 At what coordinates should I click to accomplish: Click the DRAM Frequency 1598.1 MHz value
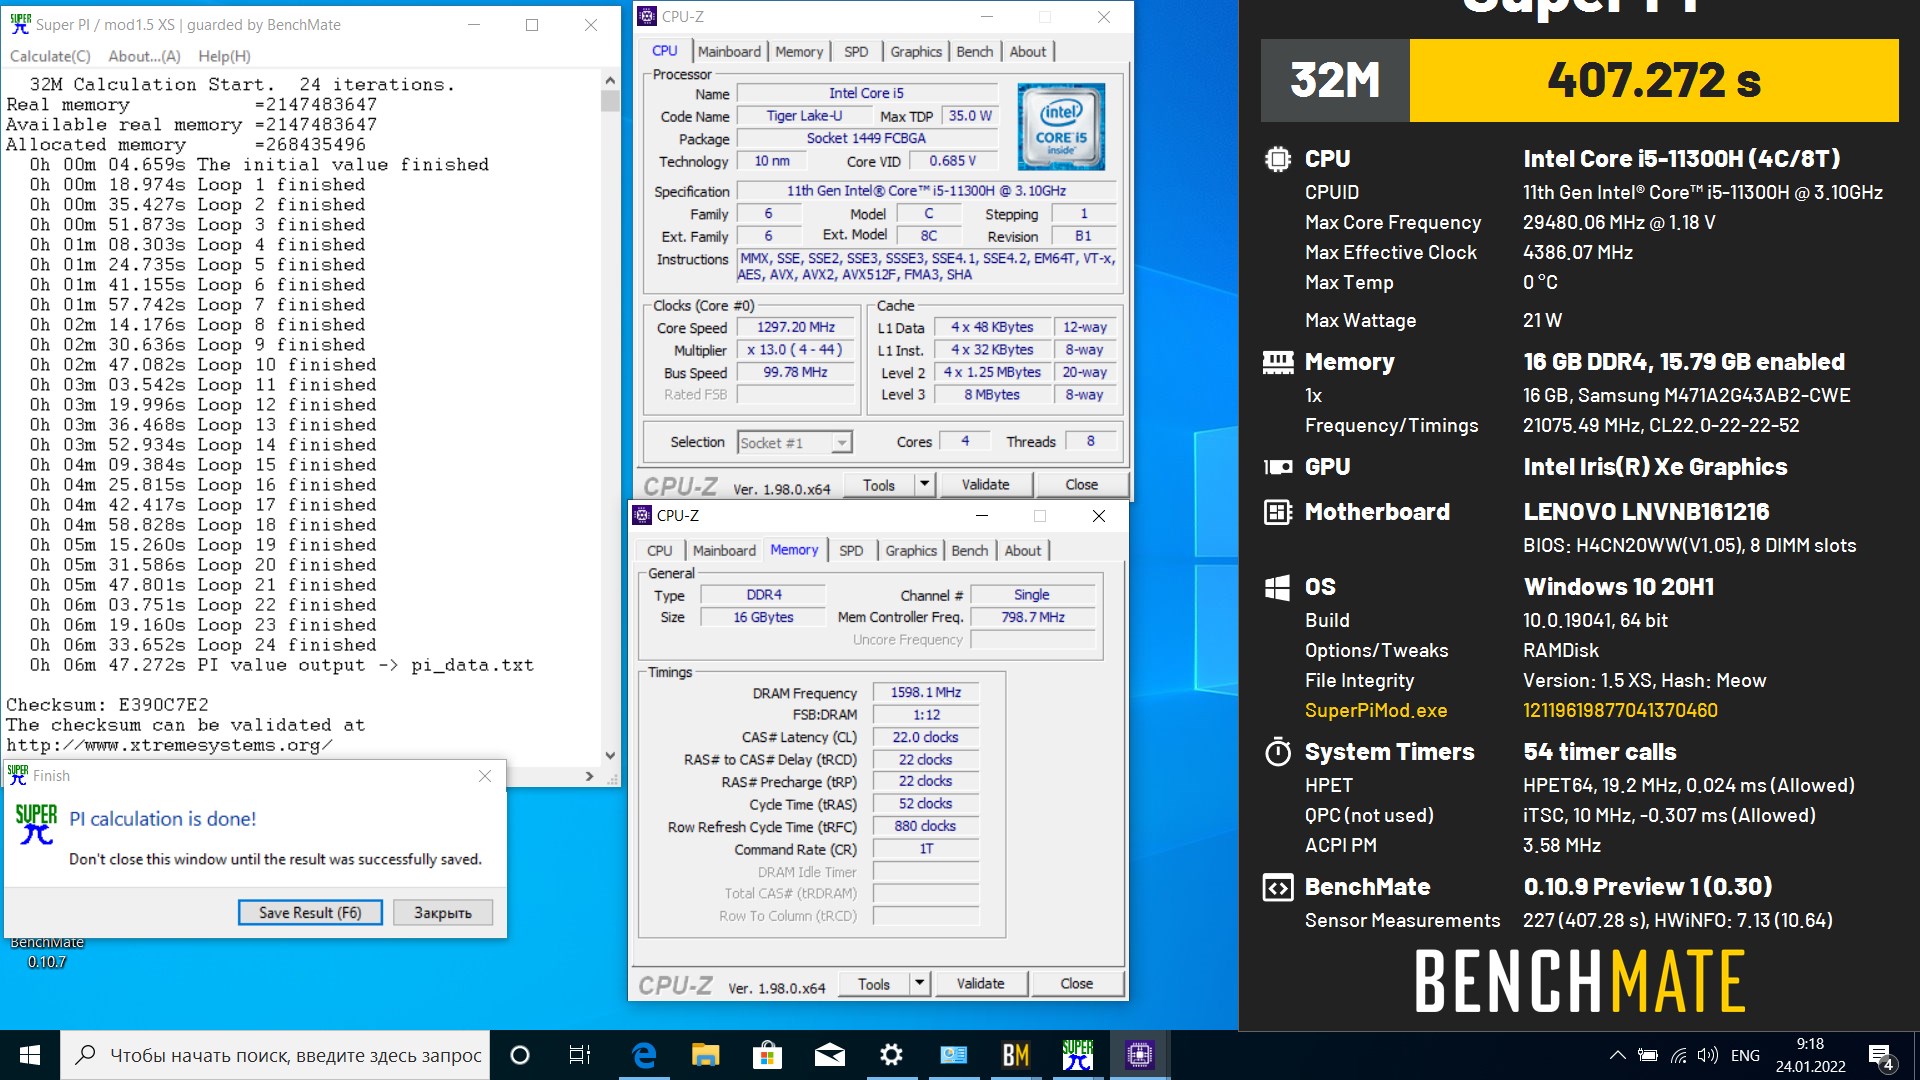[926, 692]
